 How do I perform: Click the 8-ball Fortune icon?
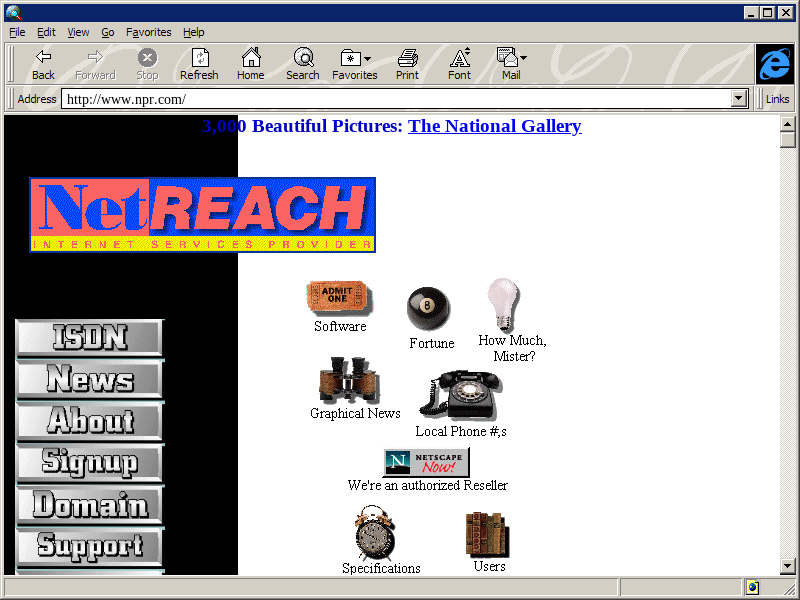428,308
